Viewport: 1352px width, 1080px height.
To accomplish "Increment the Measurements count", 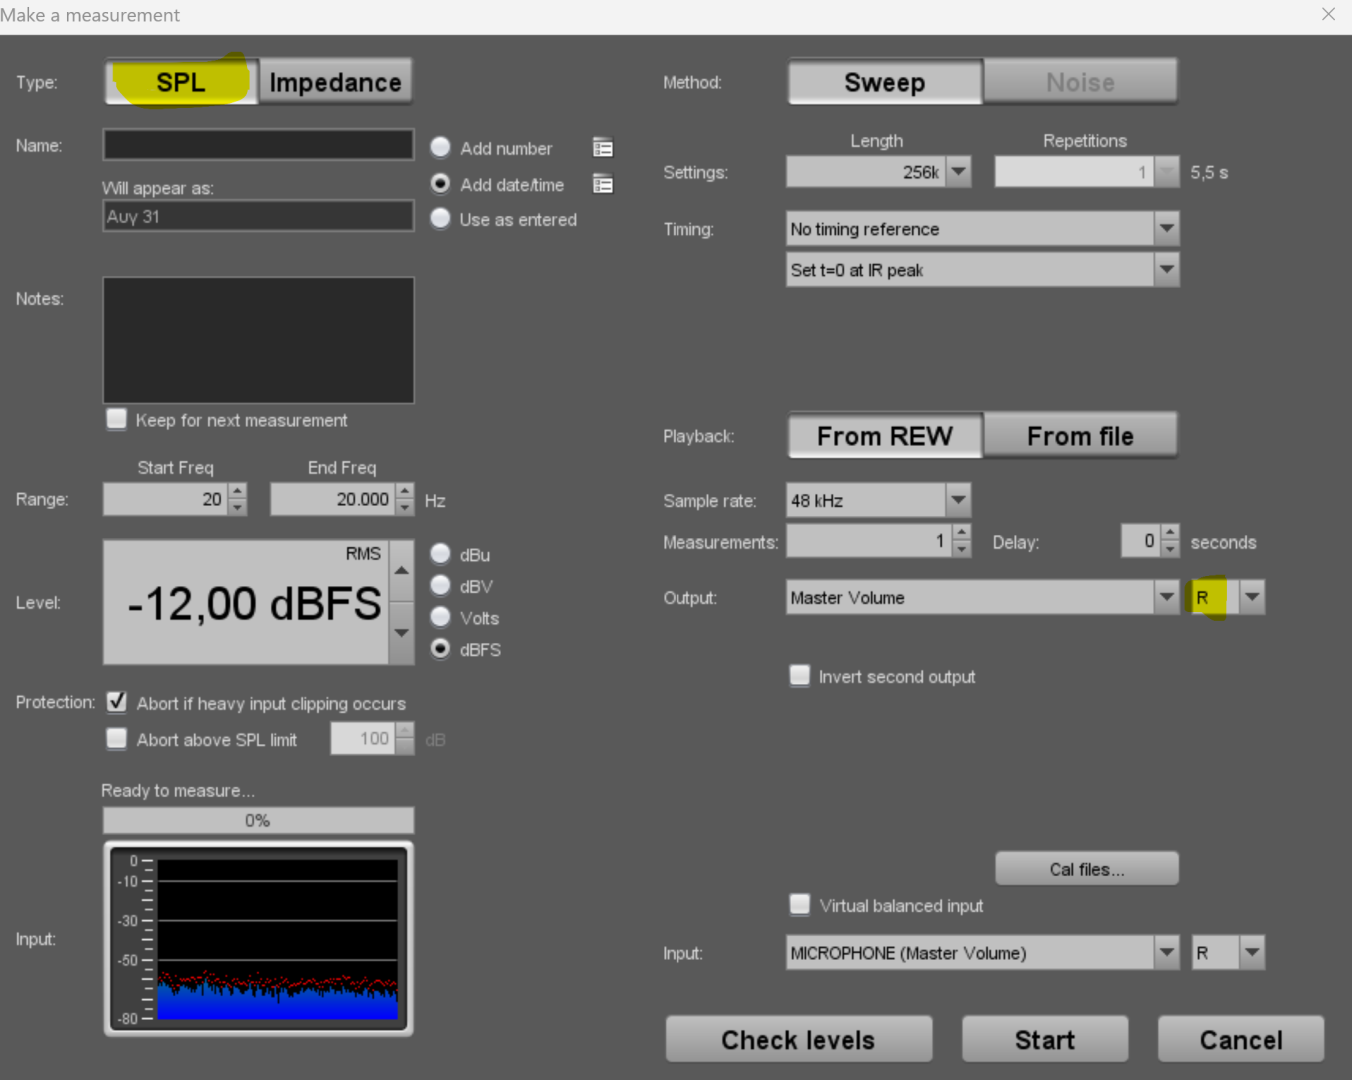I will point(961,533).
